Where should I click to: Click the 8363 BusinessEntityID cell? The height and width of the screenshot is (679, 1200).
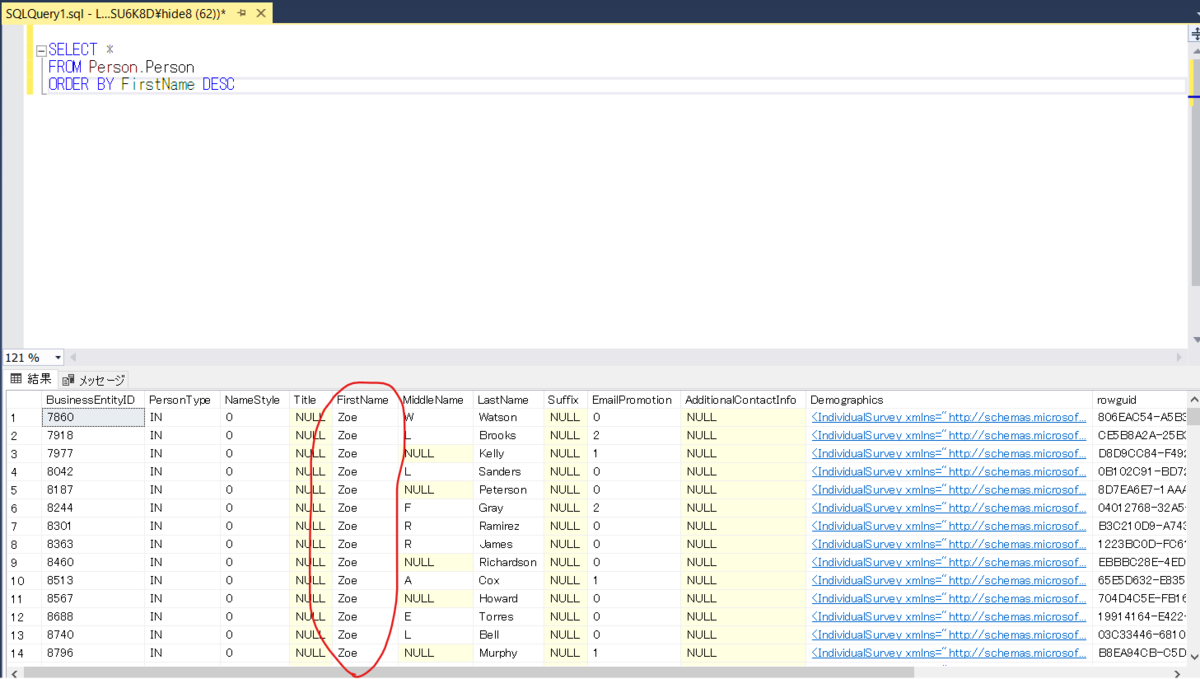pyautogui.click(x=93, y=544)
